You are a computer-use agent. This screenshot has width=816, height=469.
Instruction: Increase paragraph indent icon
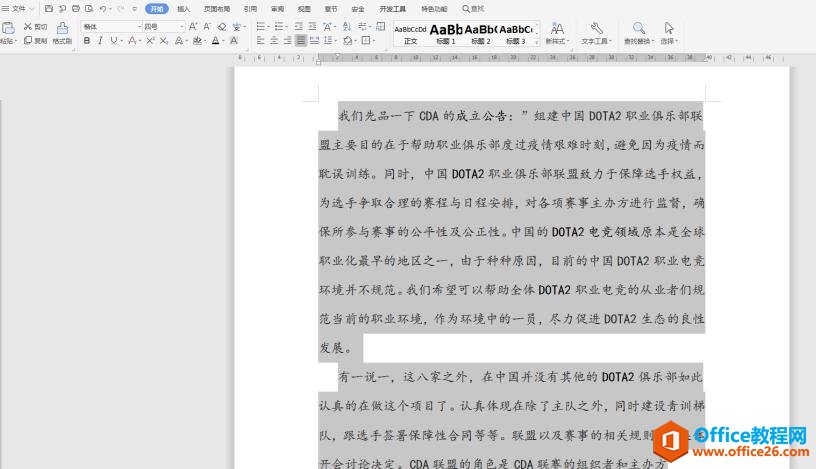[x=312, y=27]
